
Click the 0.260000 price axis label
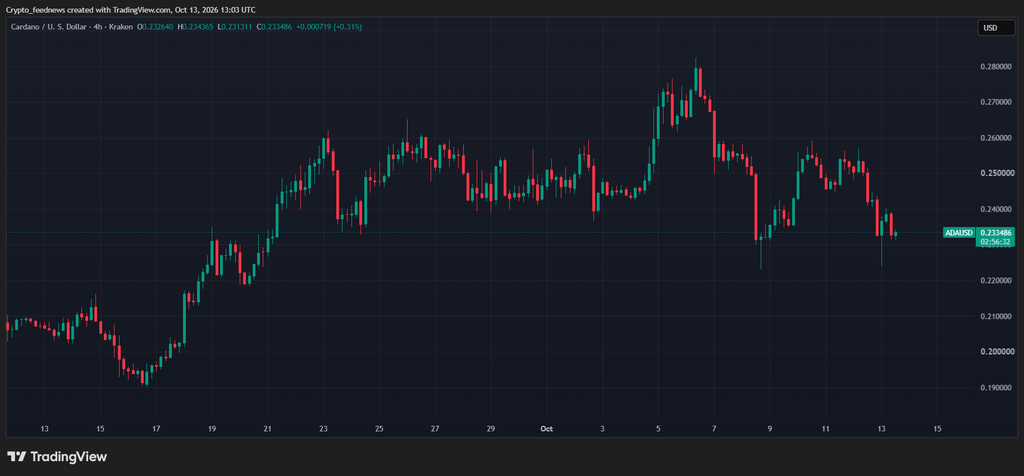(x=995, y=138)
